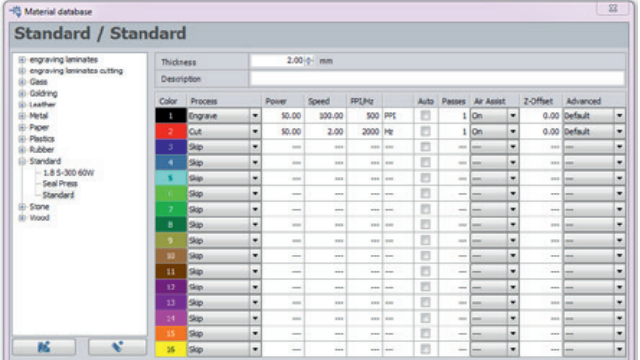
Task: Open Process dropdown for color 16
Action: (x=255, y=349)
